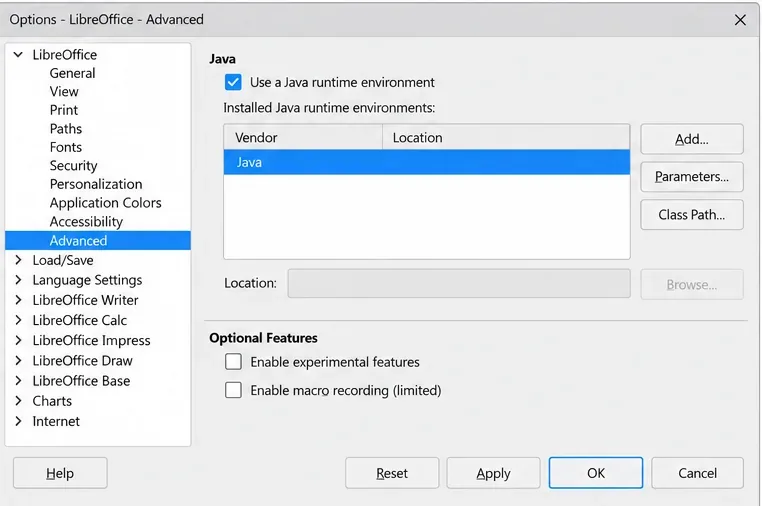Screen dimensions: 762x506
Task: Collapse the LibreOffice tree node
Action: coord(18,54)
